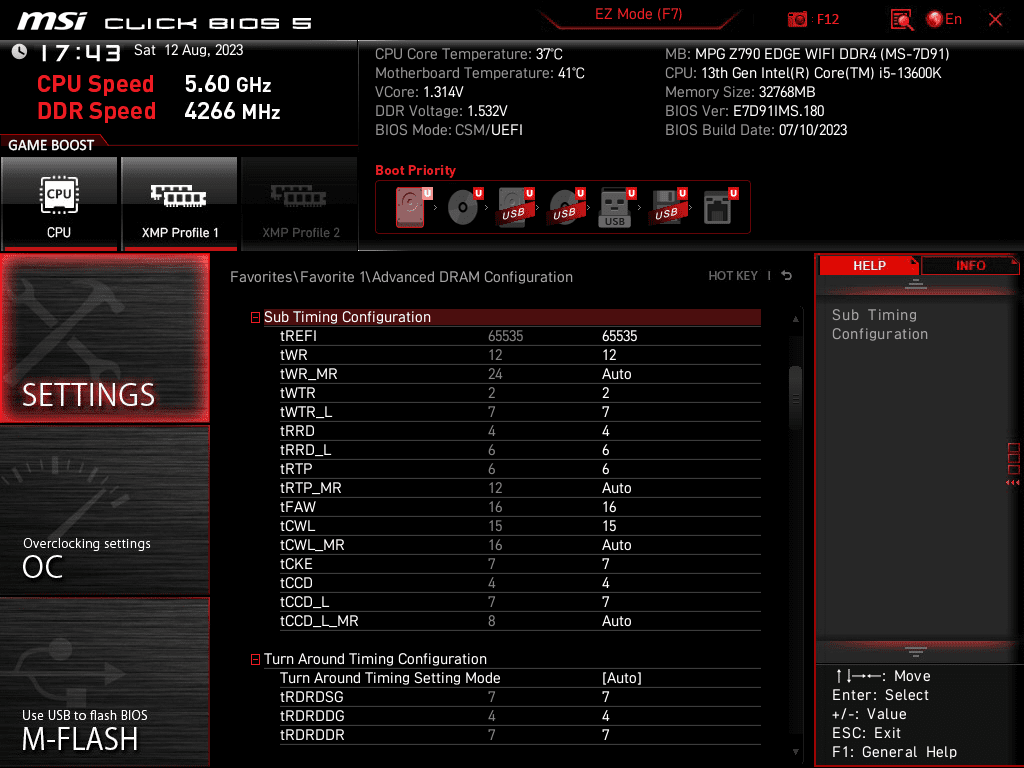Select the USB CD-ROM boot device icon
This screenshot has height=768, width=1024.
point(567,207)
